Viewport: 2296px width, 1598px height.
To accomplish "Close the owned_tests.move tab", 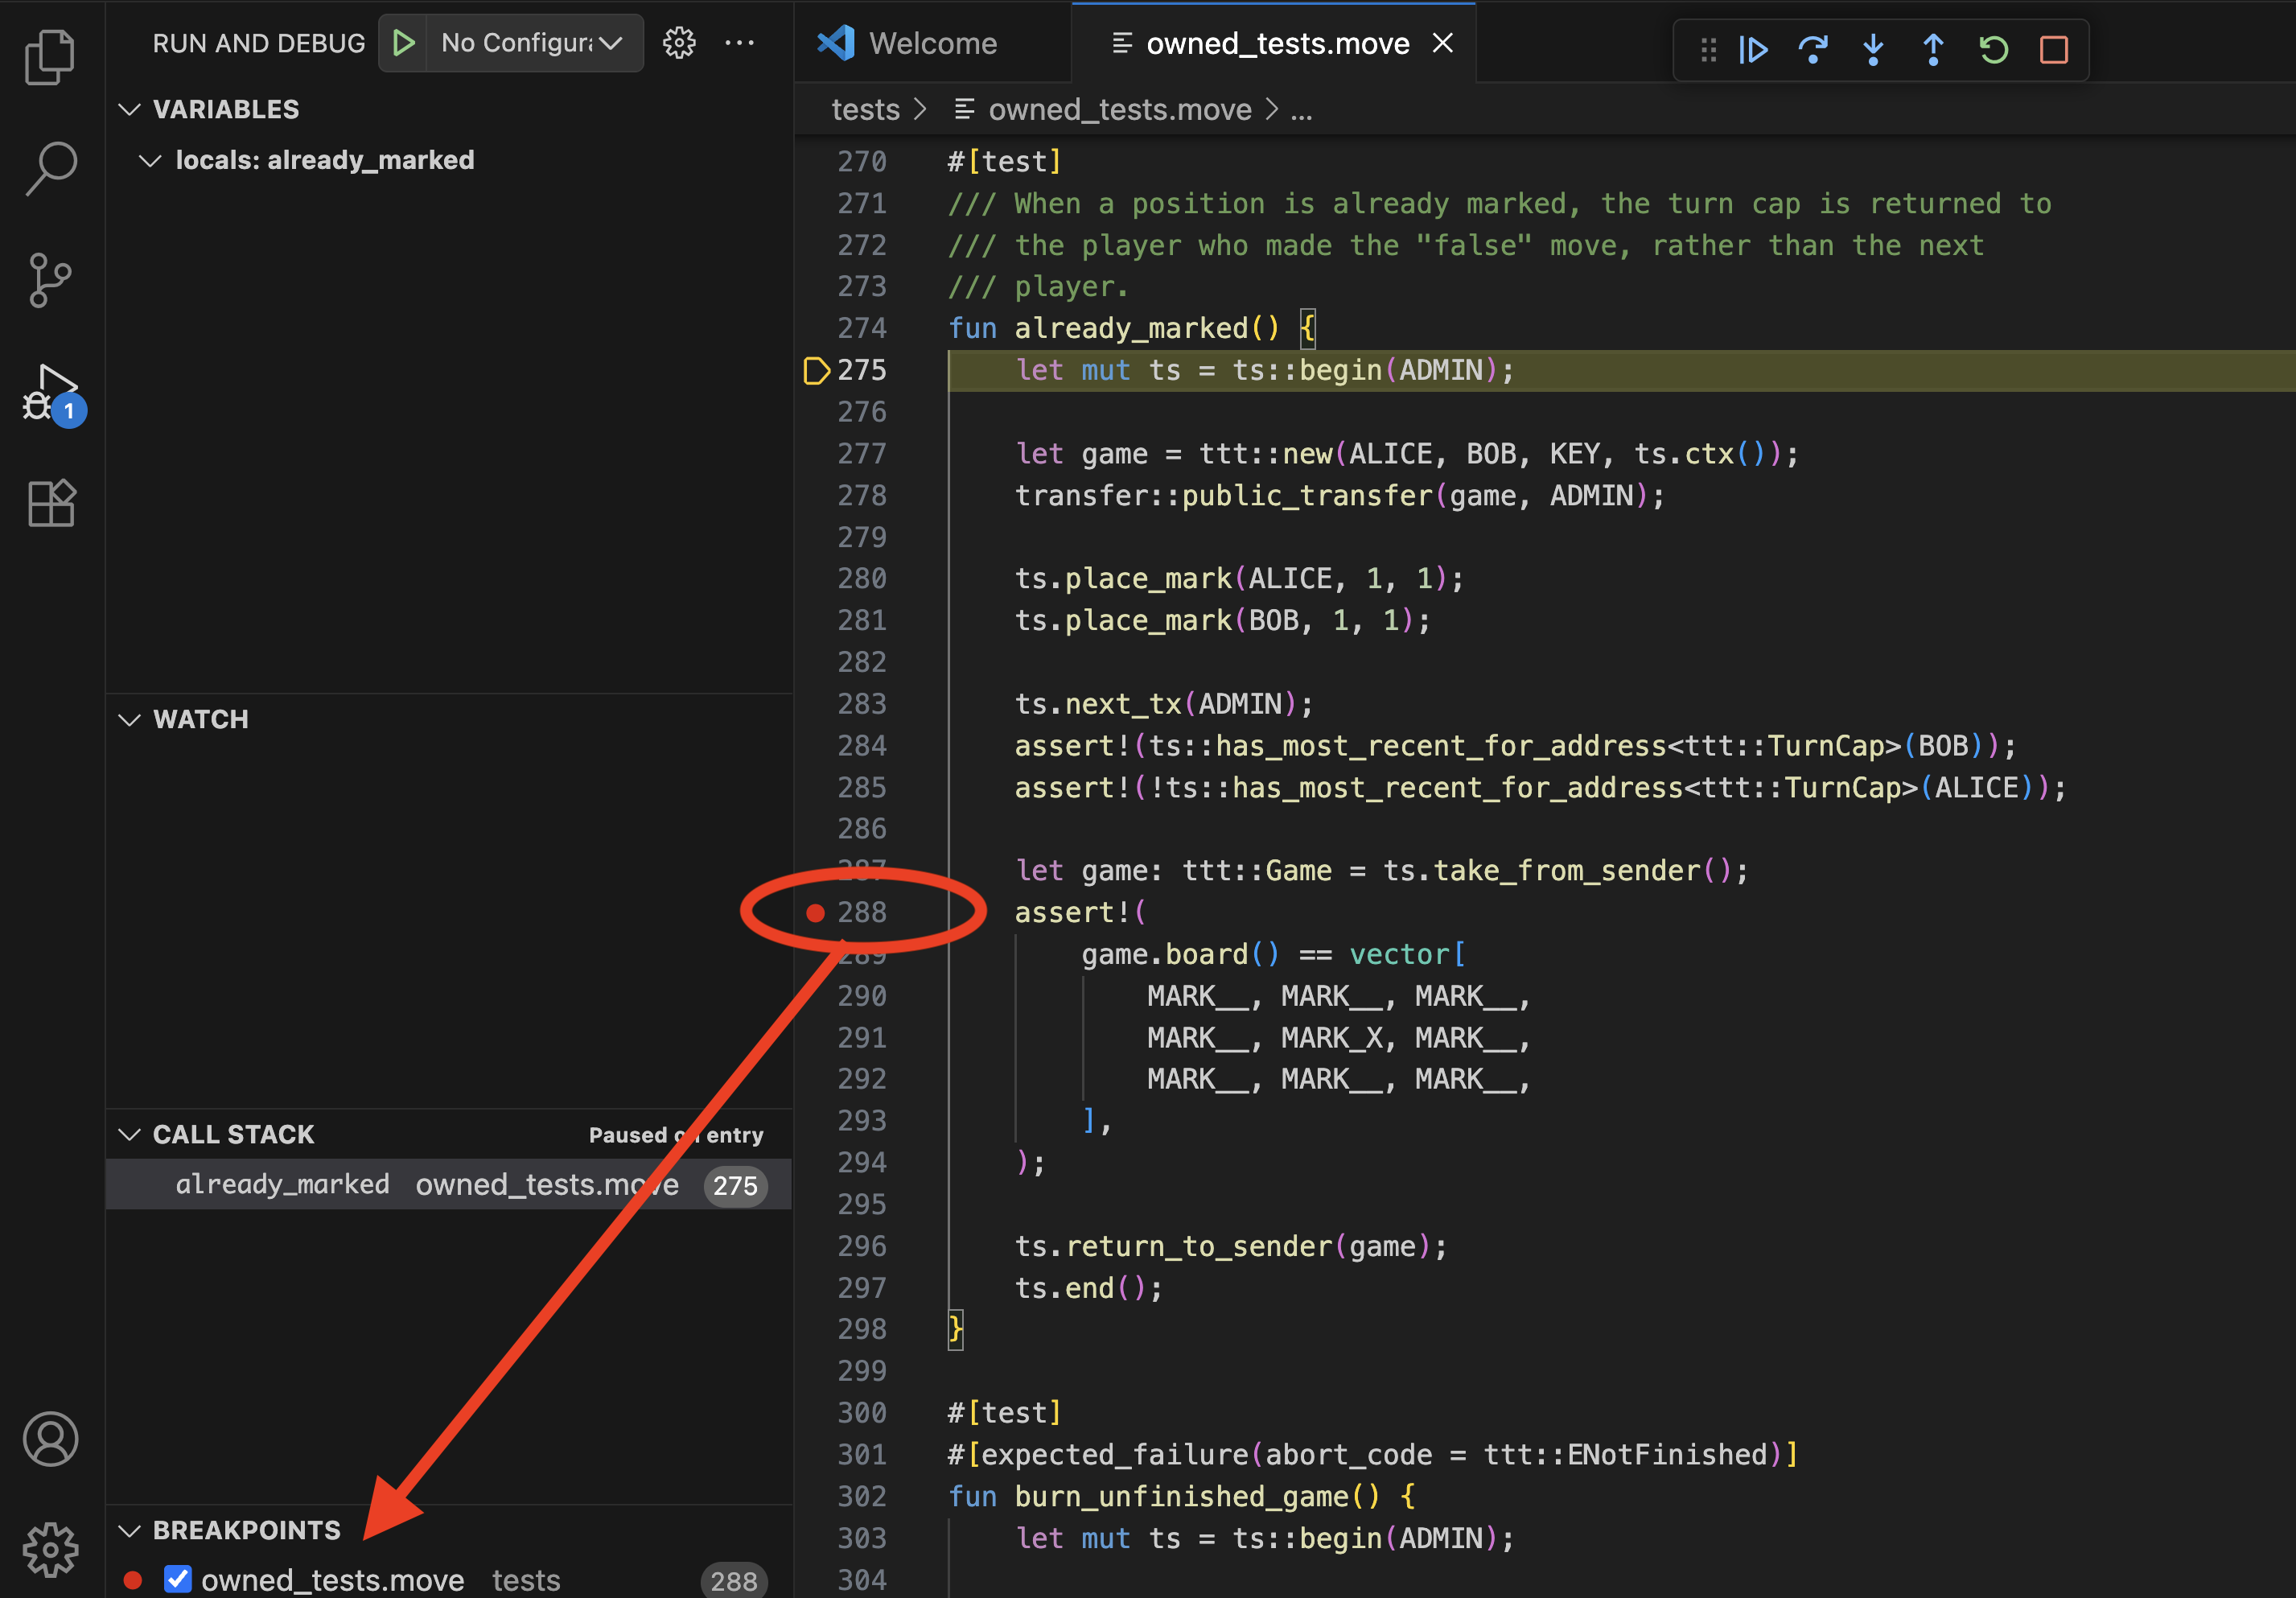I will 1442,43.
